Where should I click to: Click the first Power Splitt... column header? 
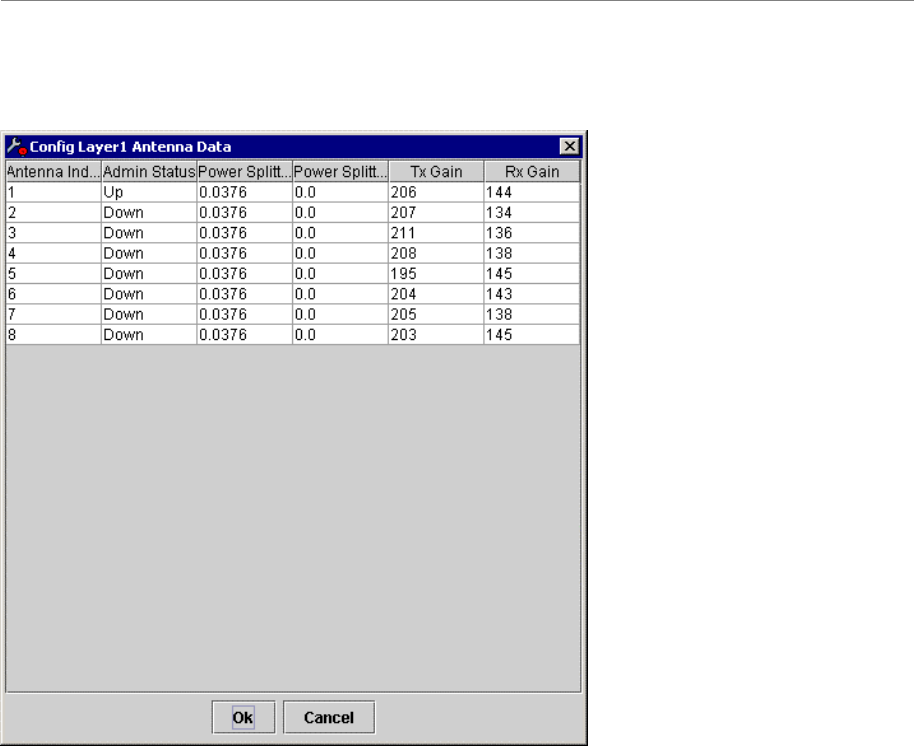tap(244, 171)
